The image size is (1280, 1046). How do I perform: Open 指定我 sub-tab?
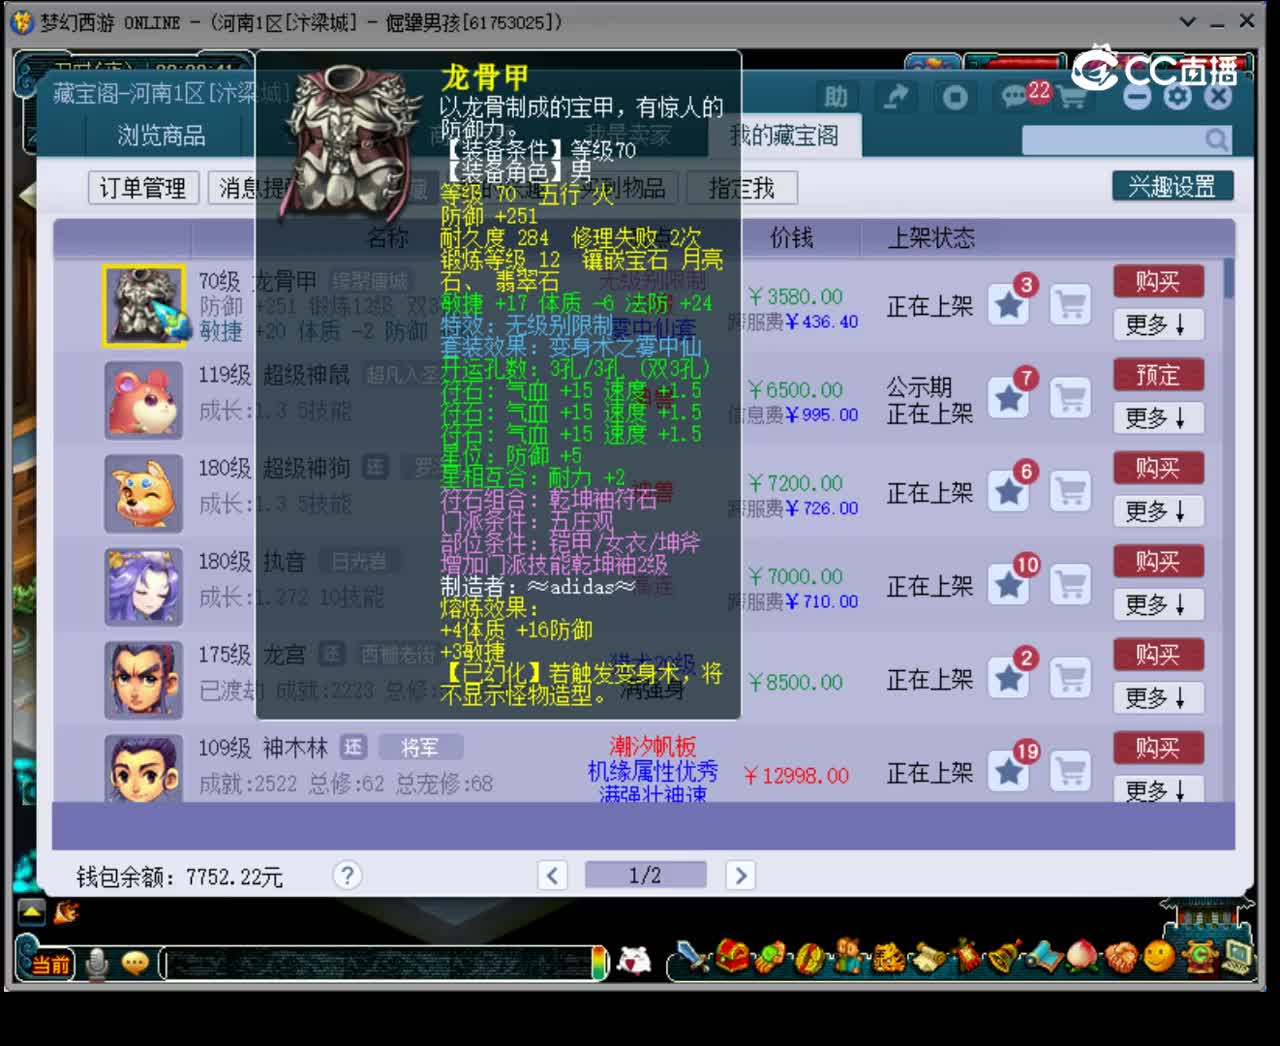(x=741, y=187)
